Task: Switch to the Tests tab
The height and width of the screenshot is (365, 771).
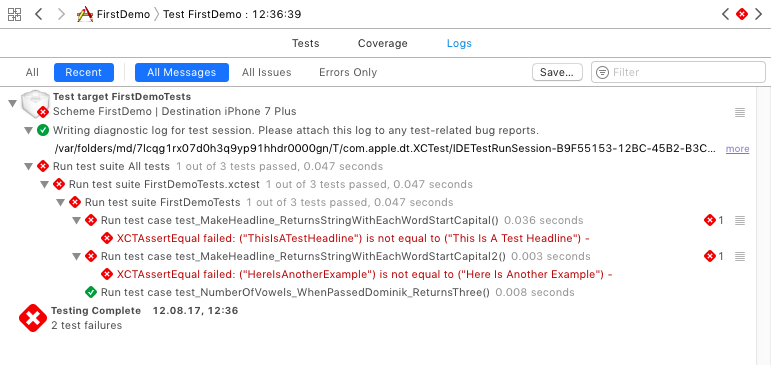Action: coord(305,43)
